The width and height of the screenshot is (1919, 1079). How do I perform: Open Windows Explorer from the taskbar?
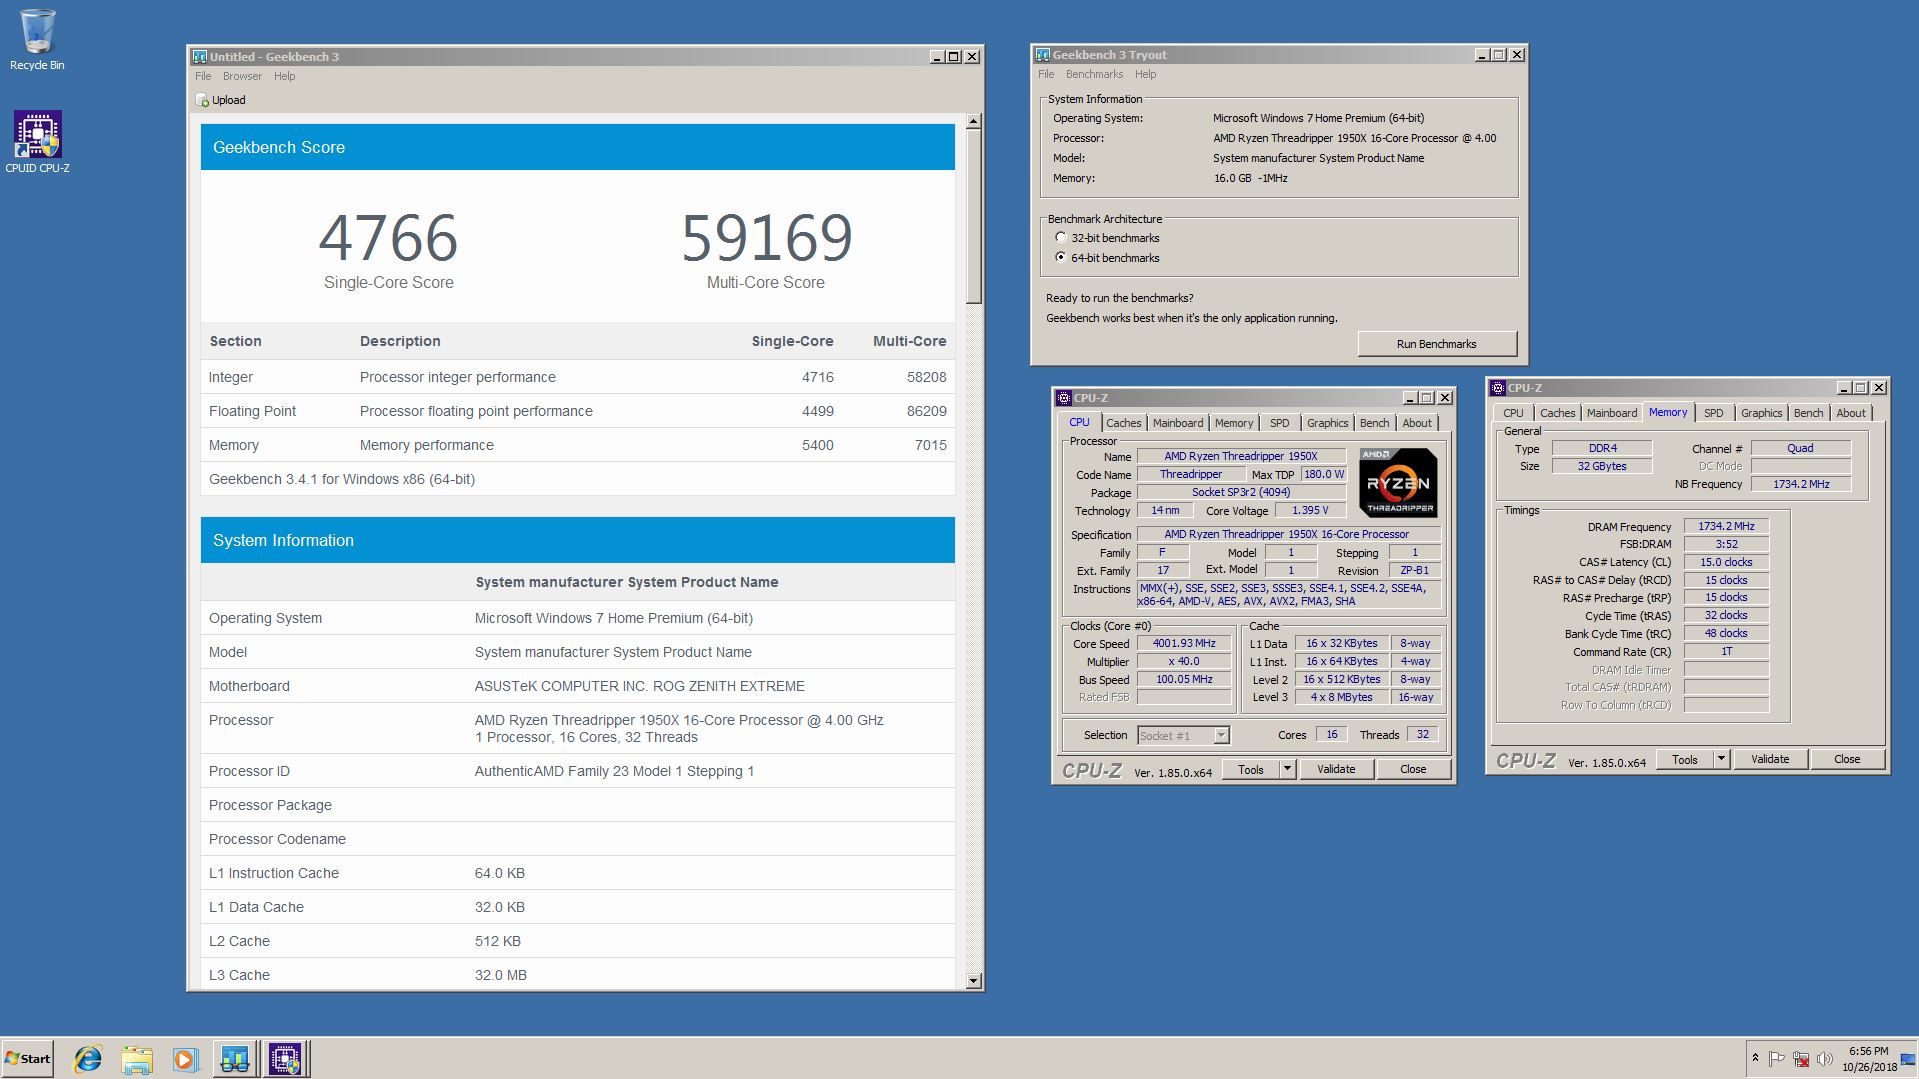(x=137, y=1059)
